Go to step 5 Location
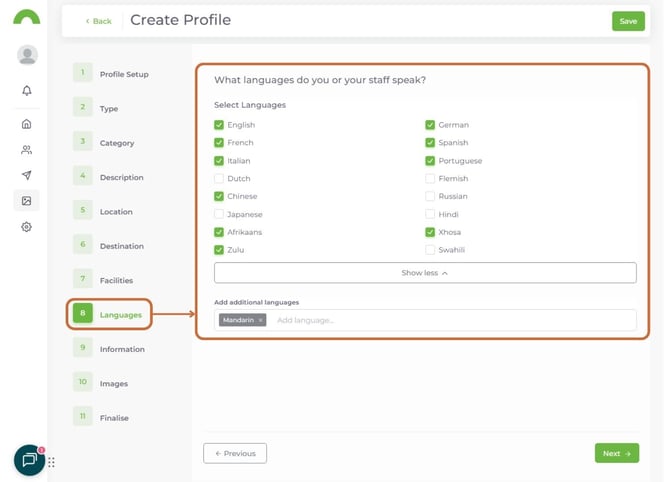Image resolution: width=670 pixels, height=482 pixels. point(115,212)
